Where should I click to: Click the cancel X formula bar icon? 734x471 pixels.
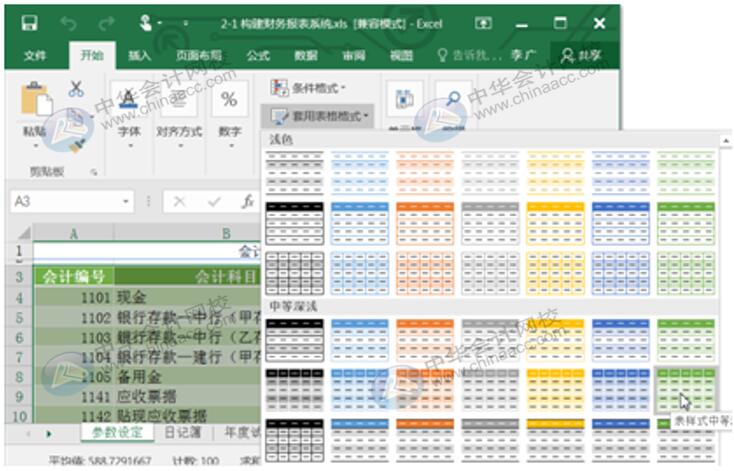click(180, 202)
